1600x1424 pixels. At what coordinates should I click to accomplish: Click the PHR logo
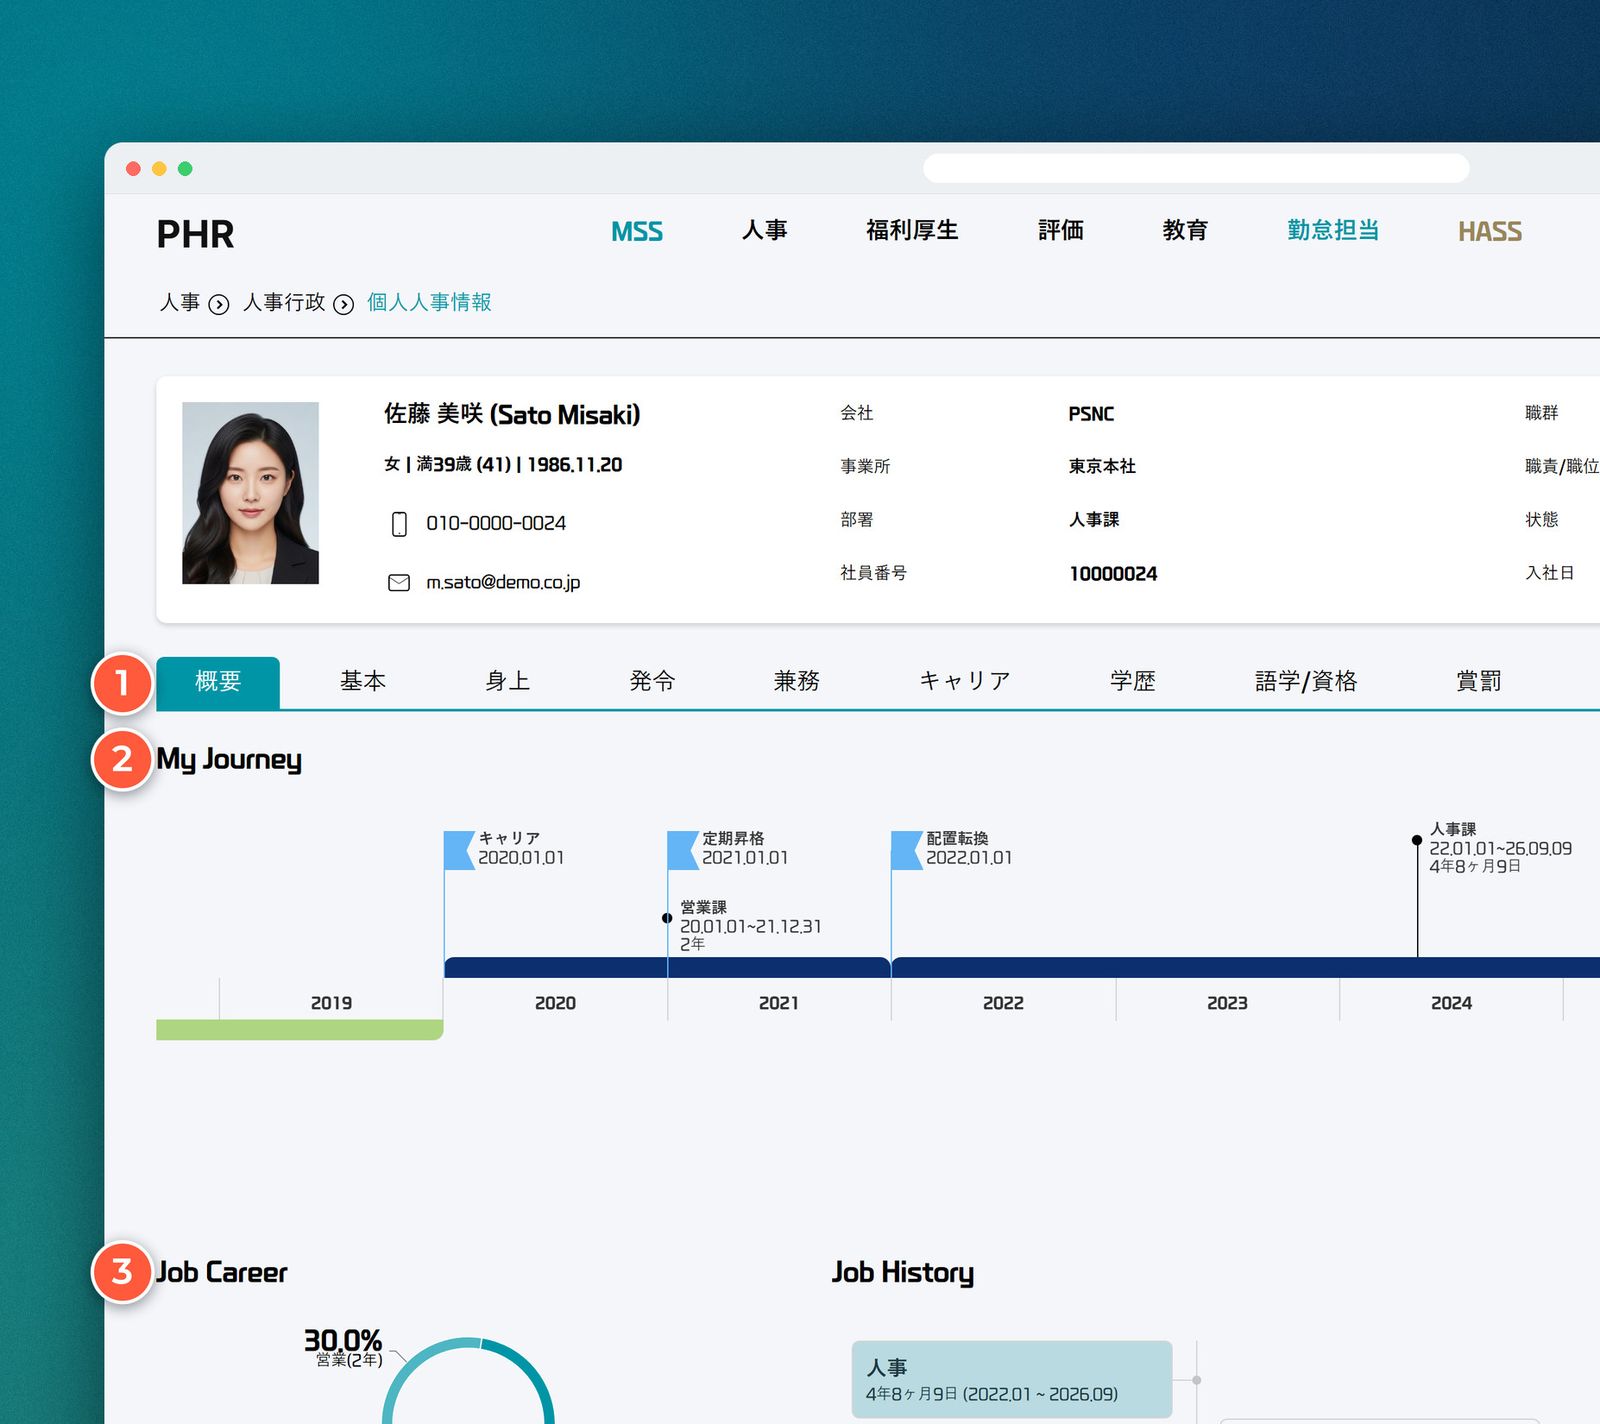point(195,234)
